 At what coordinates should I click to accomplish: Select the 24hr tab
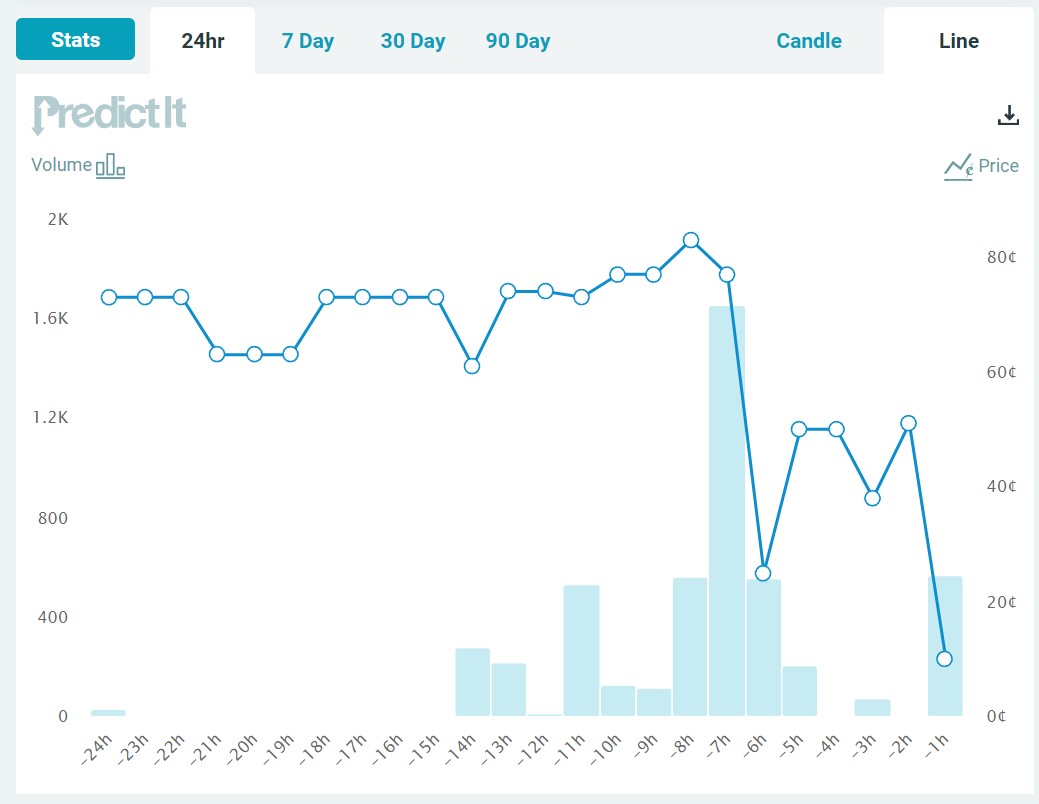[203, 40]
